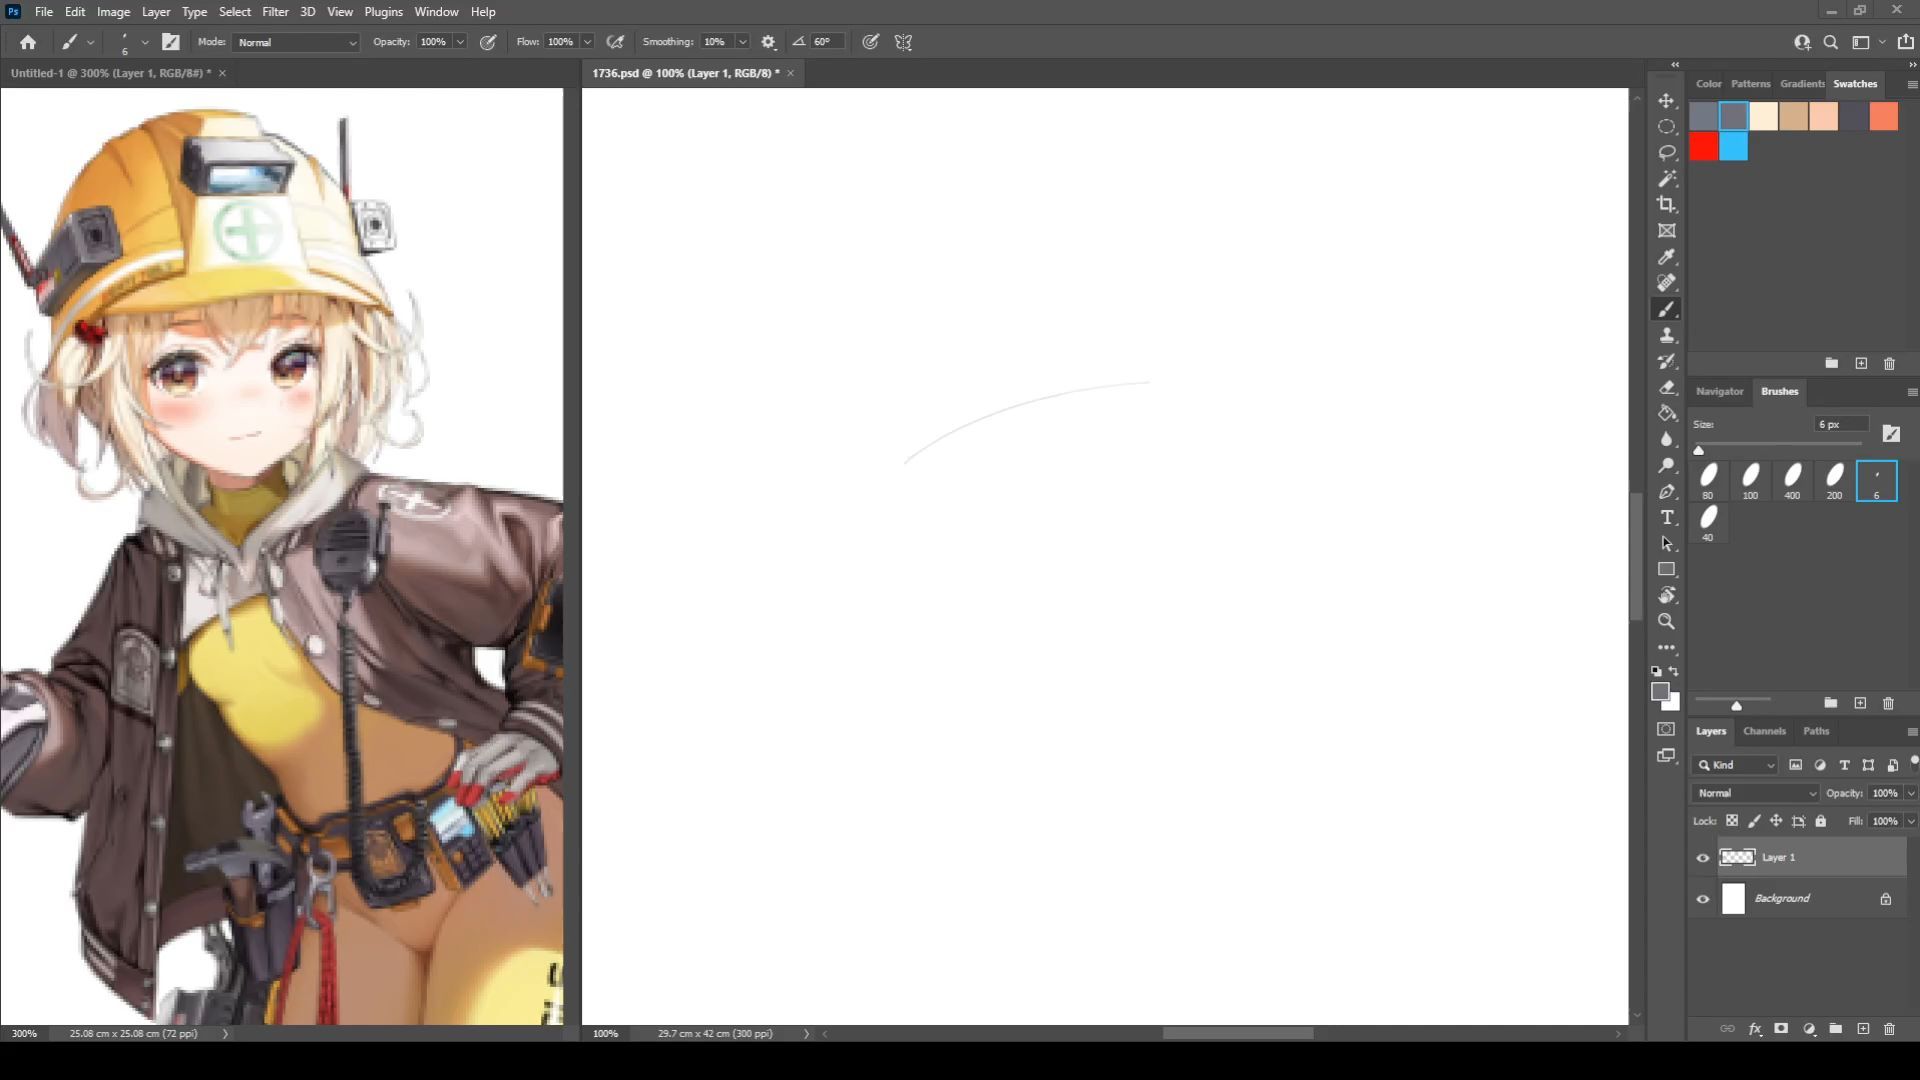This screenshot has width=1920, height=1080.
Task: Expand the brush preset picker
Action: pyautogui.click(x=145, y=42)
